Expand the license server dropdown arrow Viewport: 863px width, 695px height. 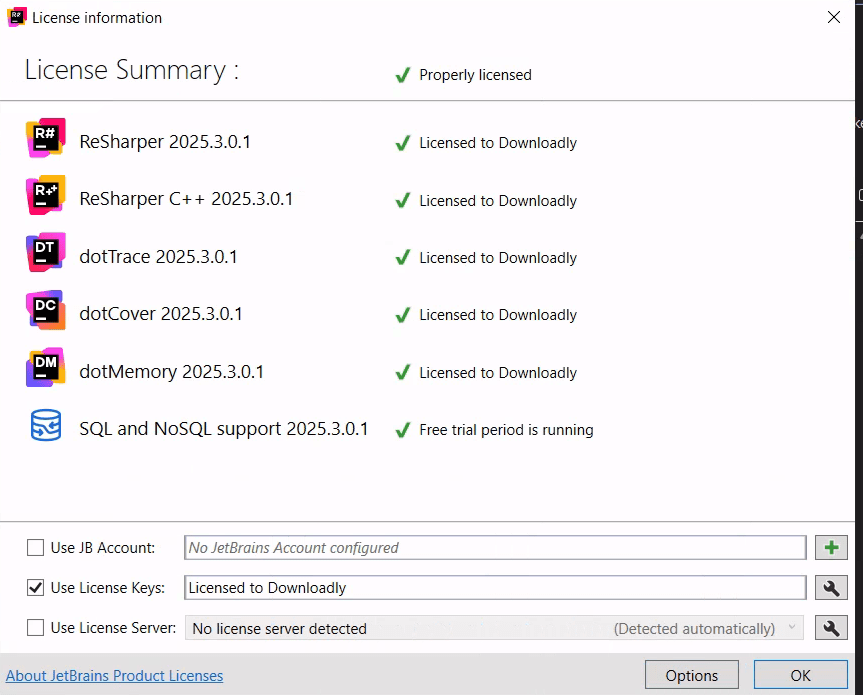point(792,628)
